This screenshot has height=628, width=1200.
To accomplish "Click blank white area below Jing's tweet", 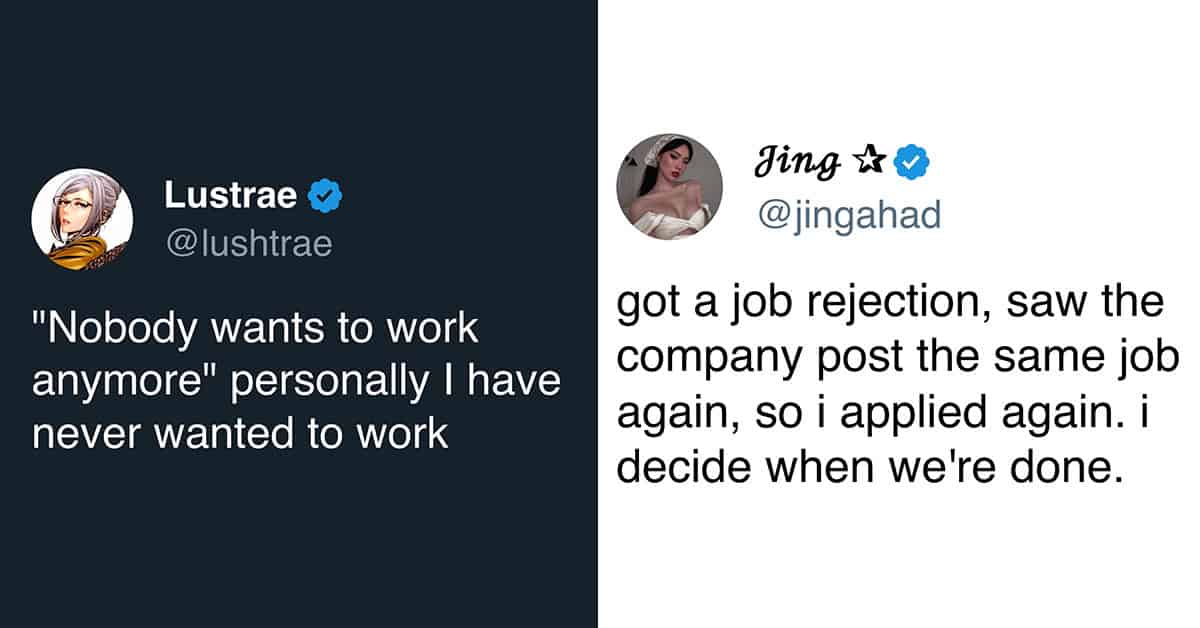I will tap(898, 560).
